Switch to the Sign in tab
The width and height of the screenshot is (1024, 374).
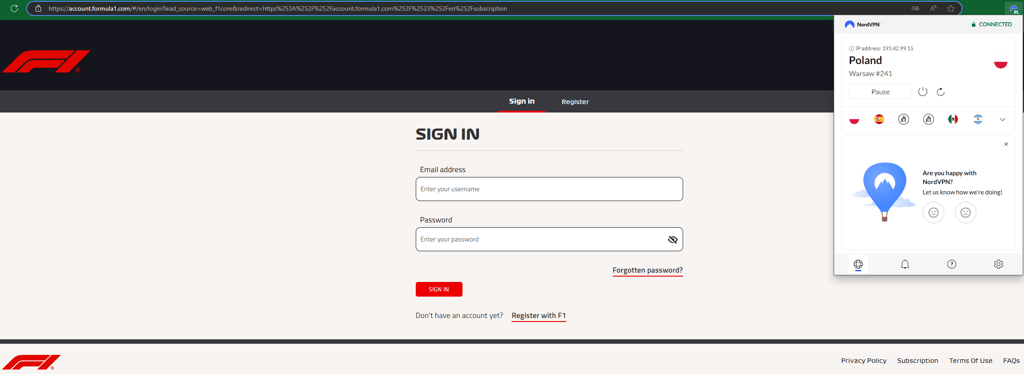(522, 101)
